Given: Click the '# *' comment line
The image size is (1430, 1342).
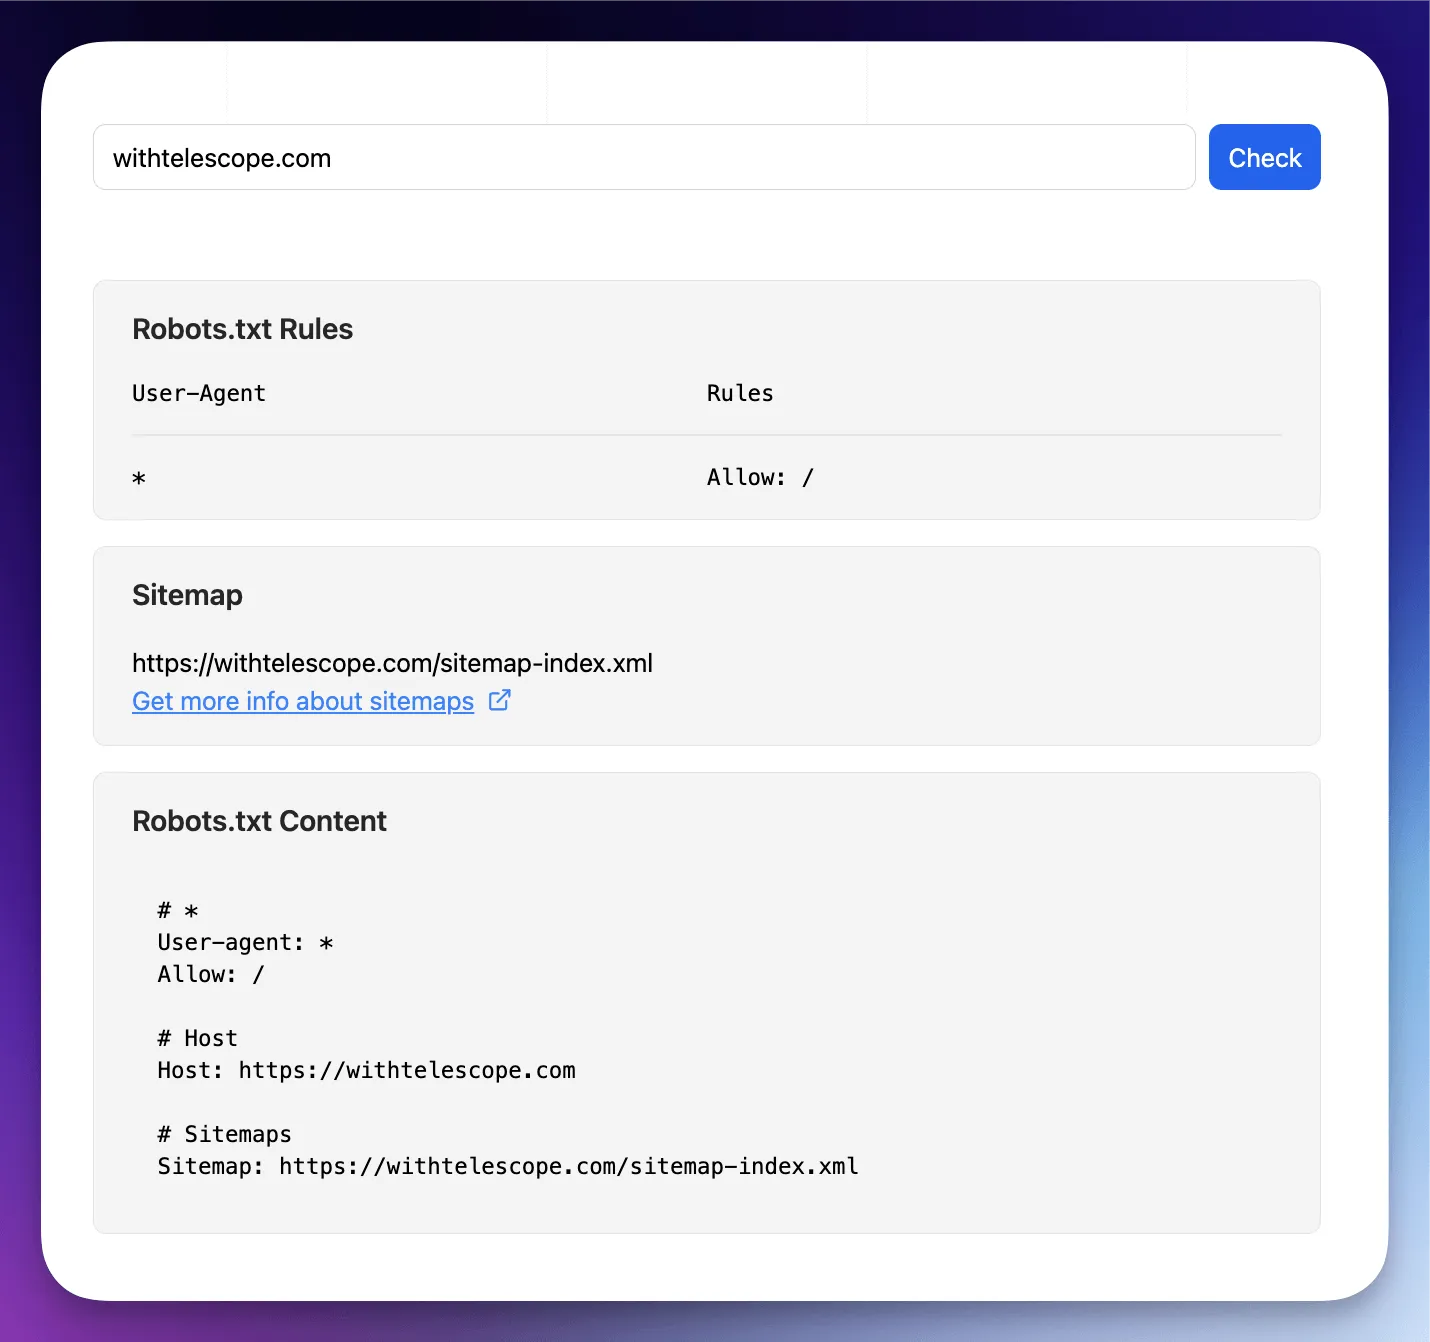Looking at the screenshot, I should [x=178, y=910].
